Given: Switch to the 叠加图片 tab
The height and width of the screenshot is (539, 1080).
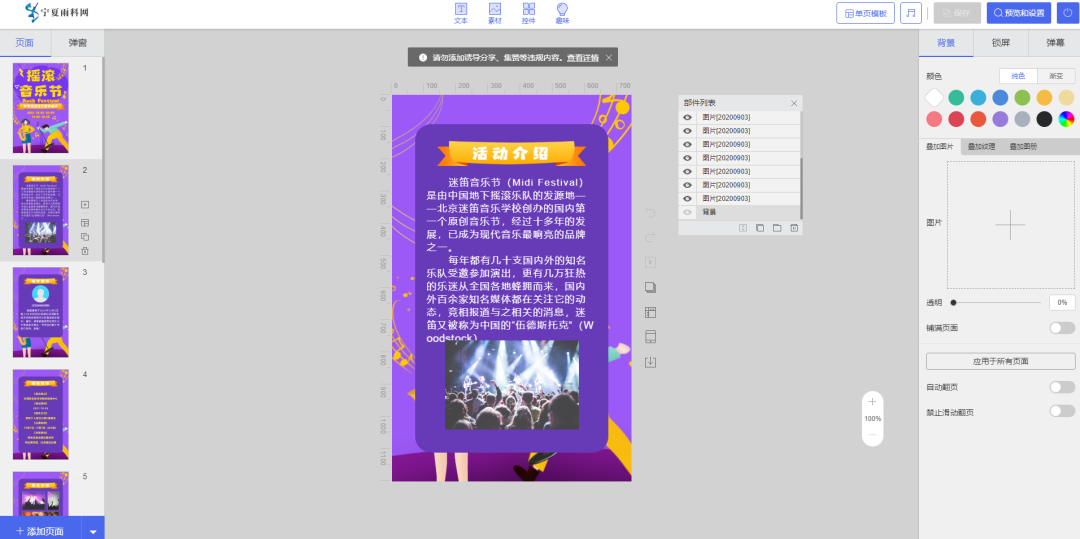Looking at the screenshot, I should [x=940, y=147].
